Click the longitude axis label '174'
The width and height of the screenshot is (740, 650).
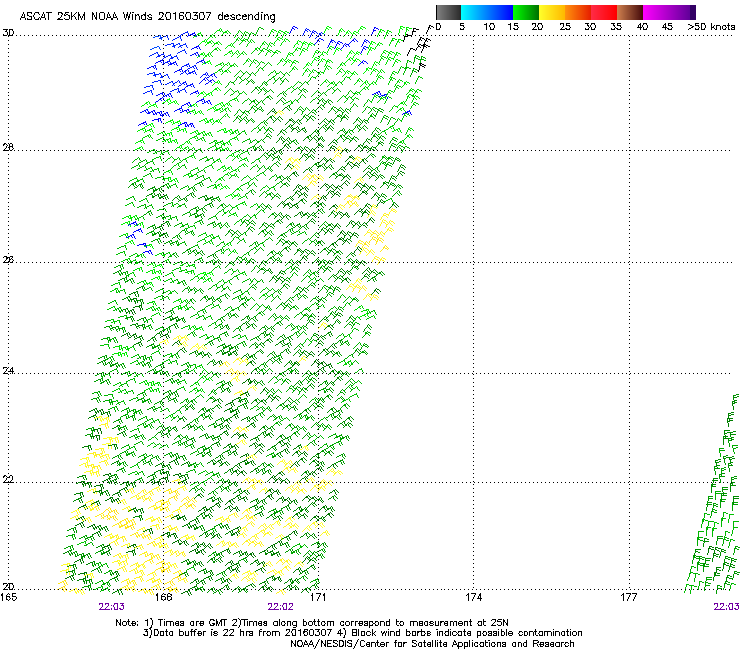click(x=473, y=597)
